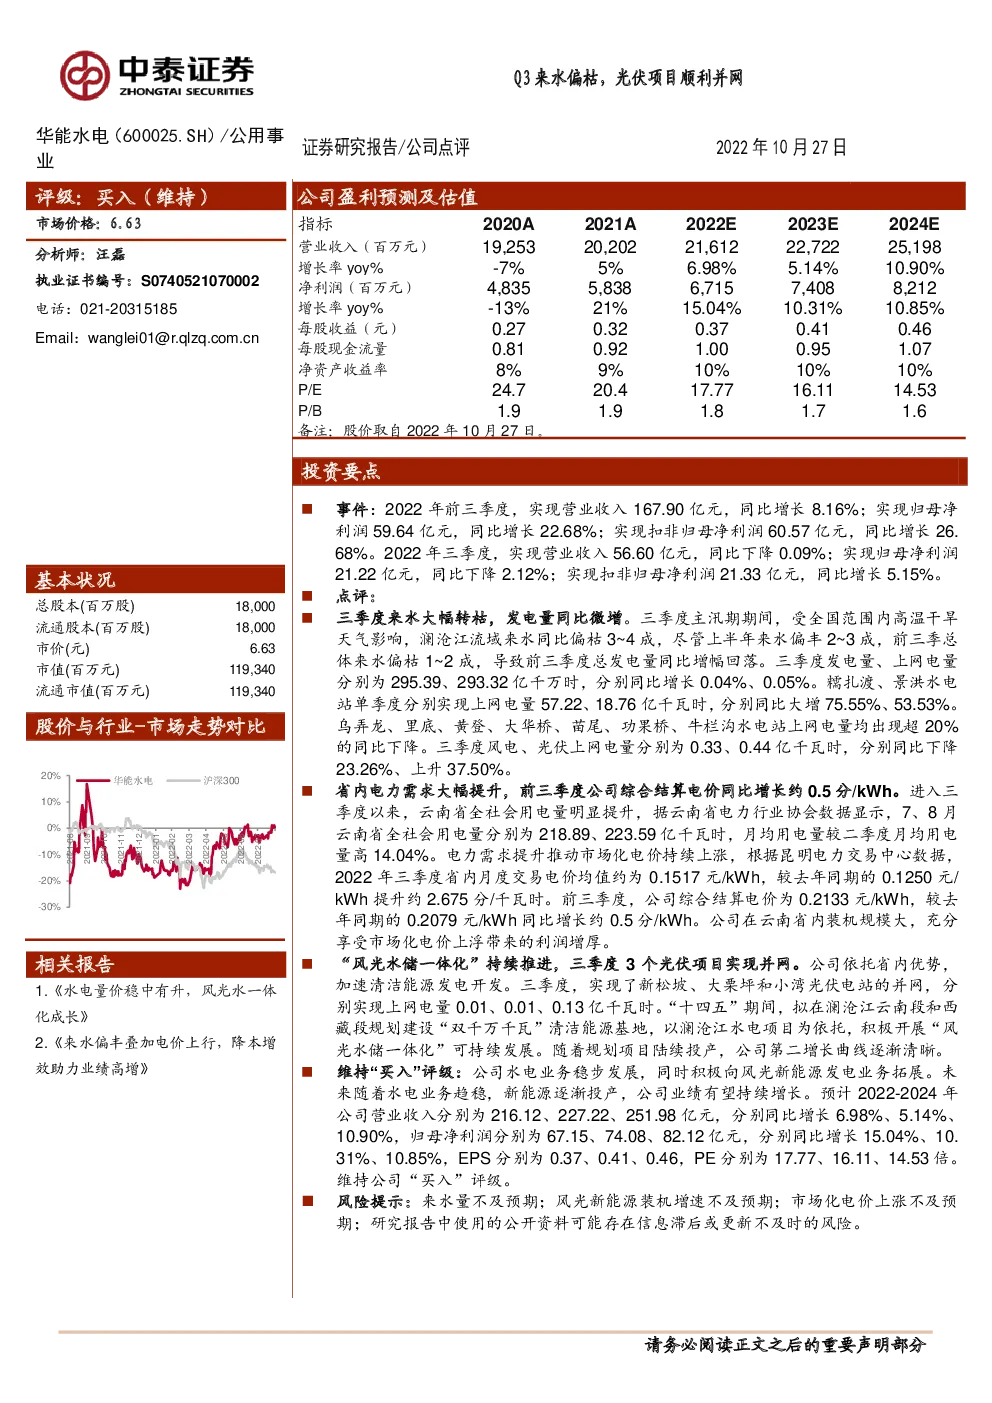Viewport: 992px width, 1403px height.
Task: Click the 2023E column header
Action: point(813,224)
